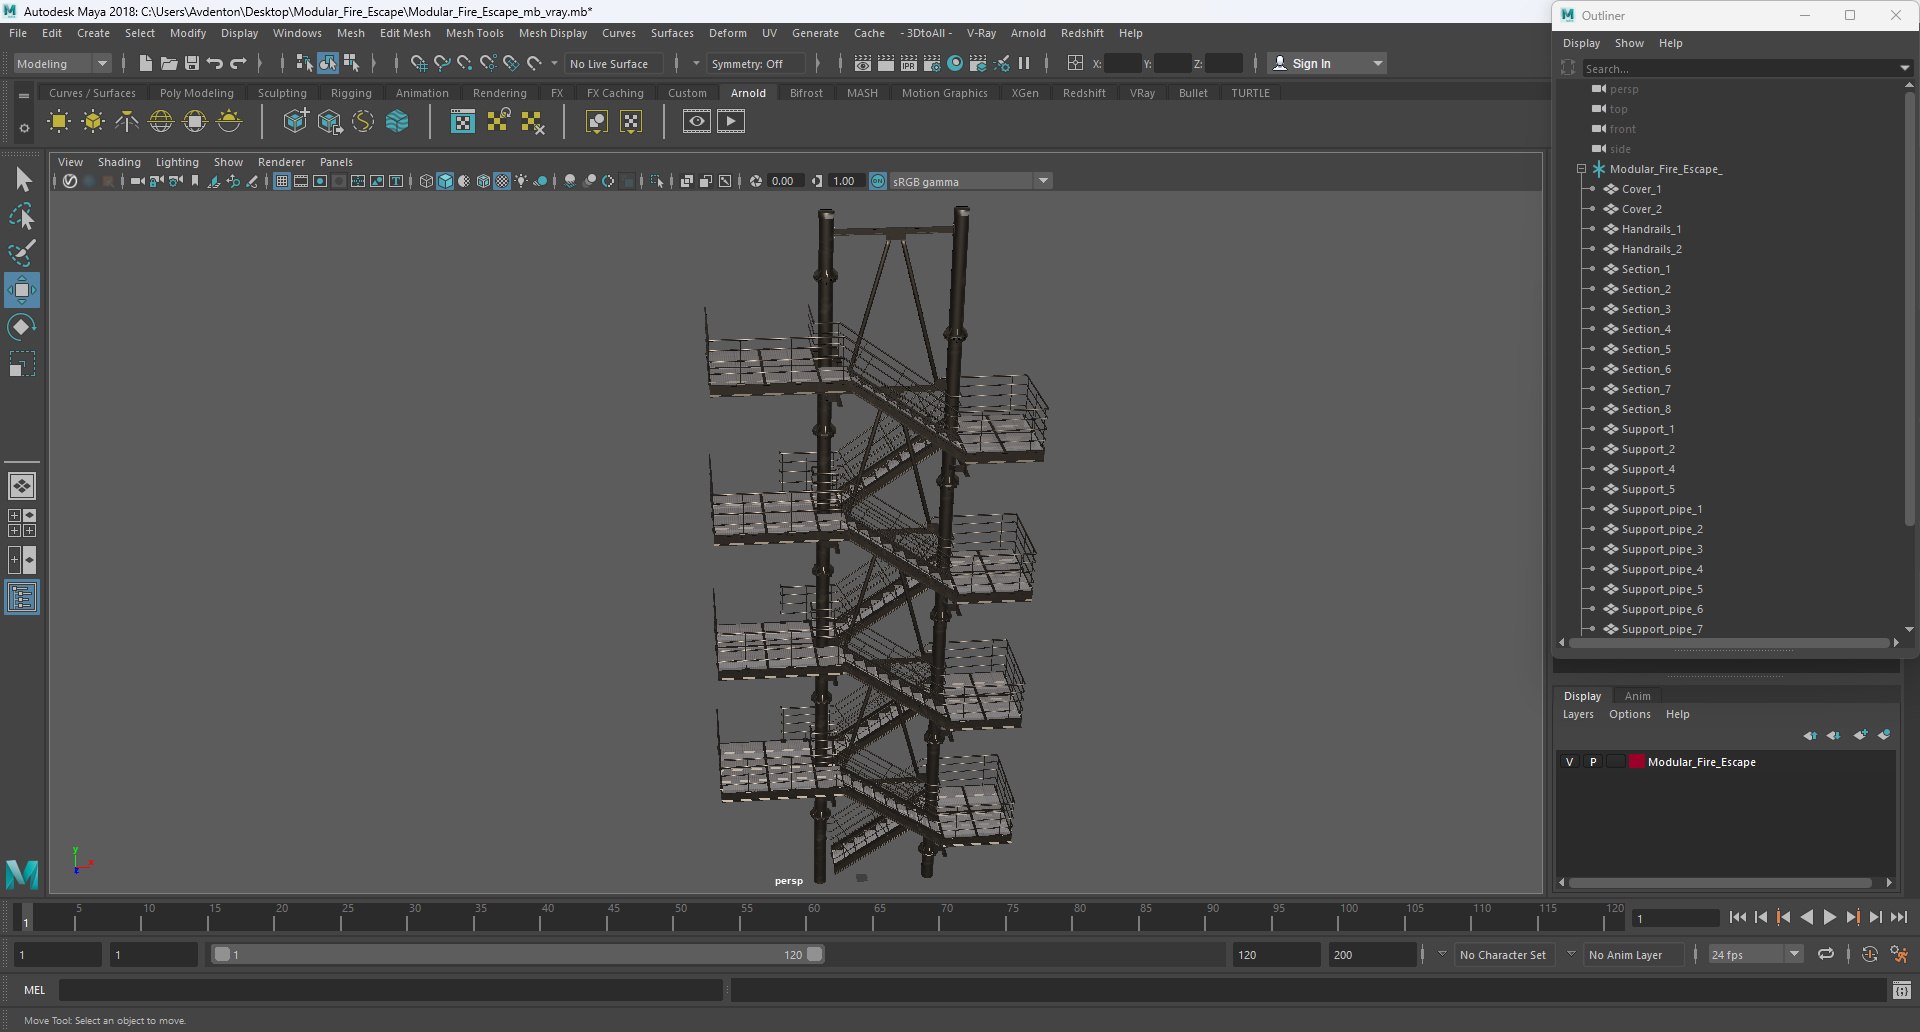Create an Arnold volume from the shelf
1920x1032 pixels.
[397, 122]
